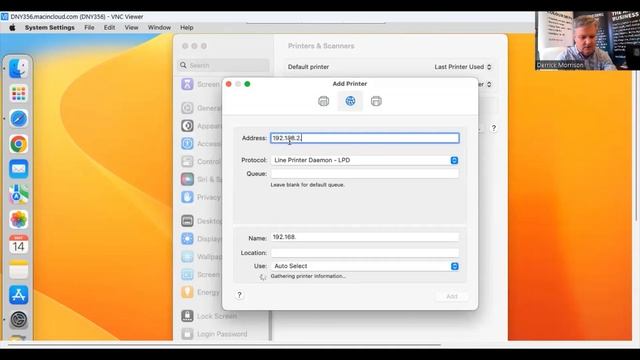
Task: Open the System Settings menu
Action: click(x=50, y=28)
